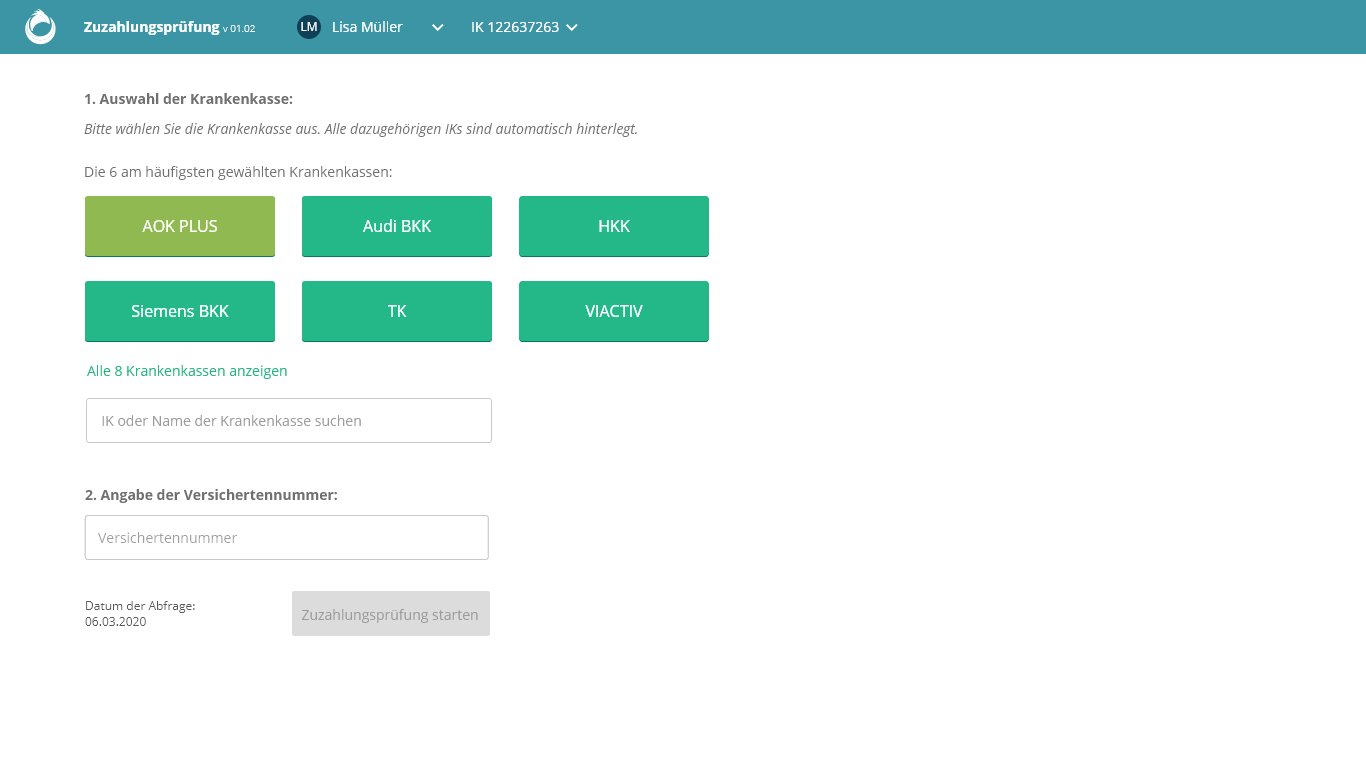Click heading 2. Angabe der Versichertennummer
This screenshot has width=1366, height=766.
point(211,495)
